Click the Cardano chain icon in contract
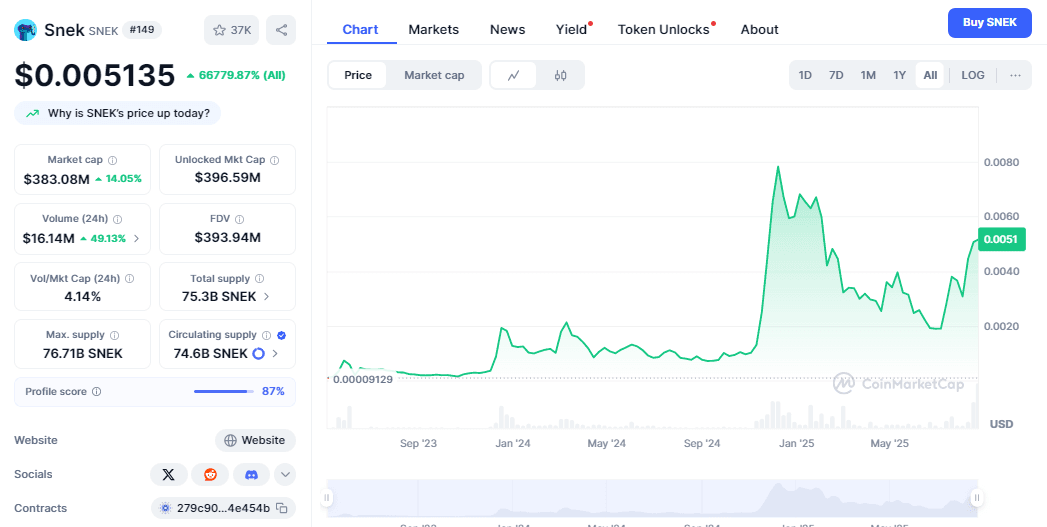Screen dimensions: 1047x527 click(166, 508)
